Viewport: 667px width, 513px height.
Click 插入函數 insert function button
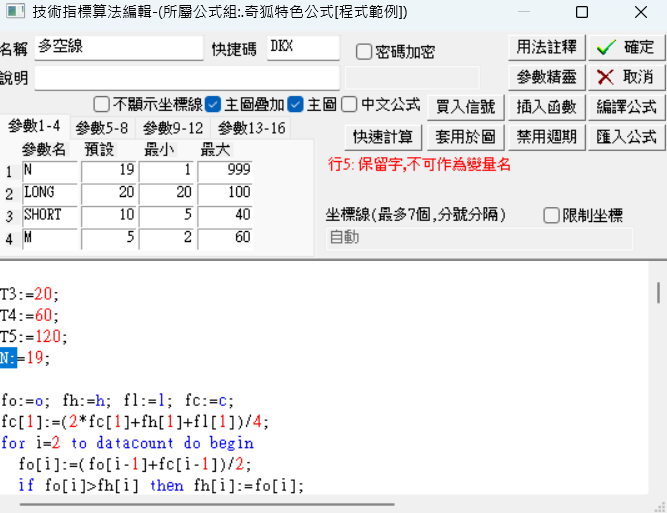pyautogui.click(x=547, y=107)
